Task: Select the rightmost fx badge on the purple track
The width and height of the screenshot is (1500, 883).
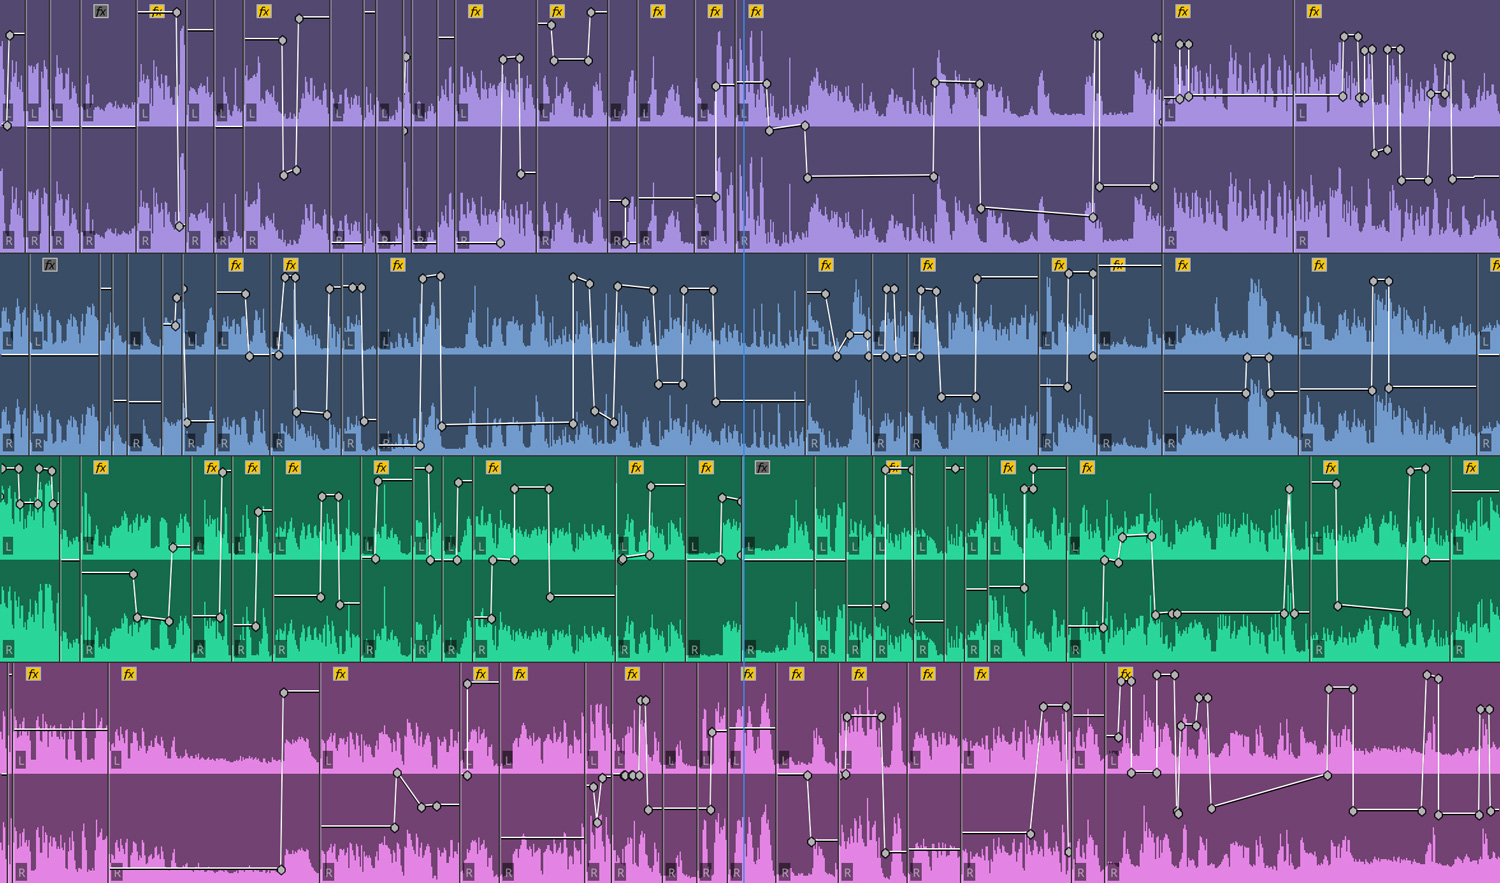Action: (1314, 12)
